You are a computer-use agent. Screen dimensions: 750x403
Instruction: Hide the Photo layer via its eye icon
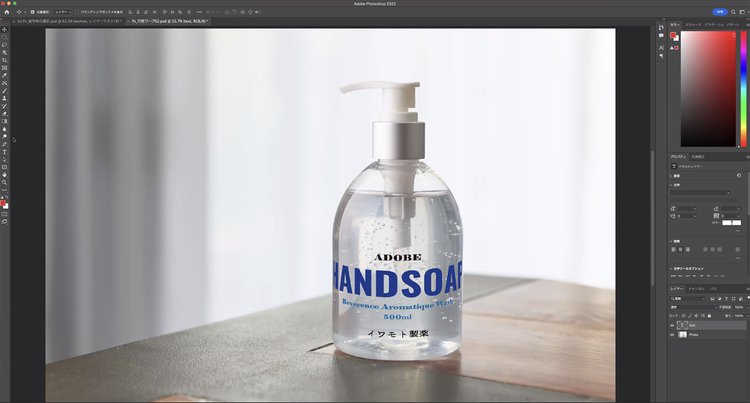[672, 335]
